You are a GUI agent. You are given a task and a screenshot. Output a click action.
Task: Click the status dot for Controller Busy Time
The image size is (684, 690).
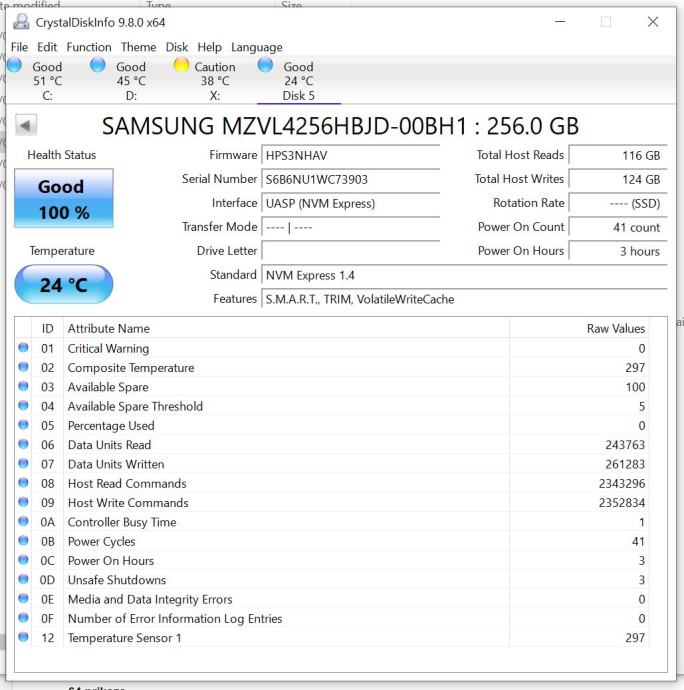point(23,521)
